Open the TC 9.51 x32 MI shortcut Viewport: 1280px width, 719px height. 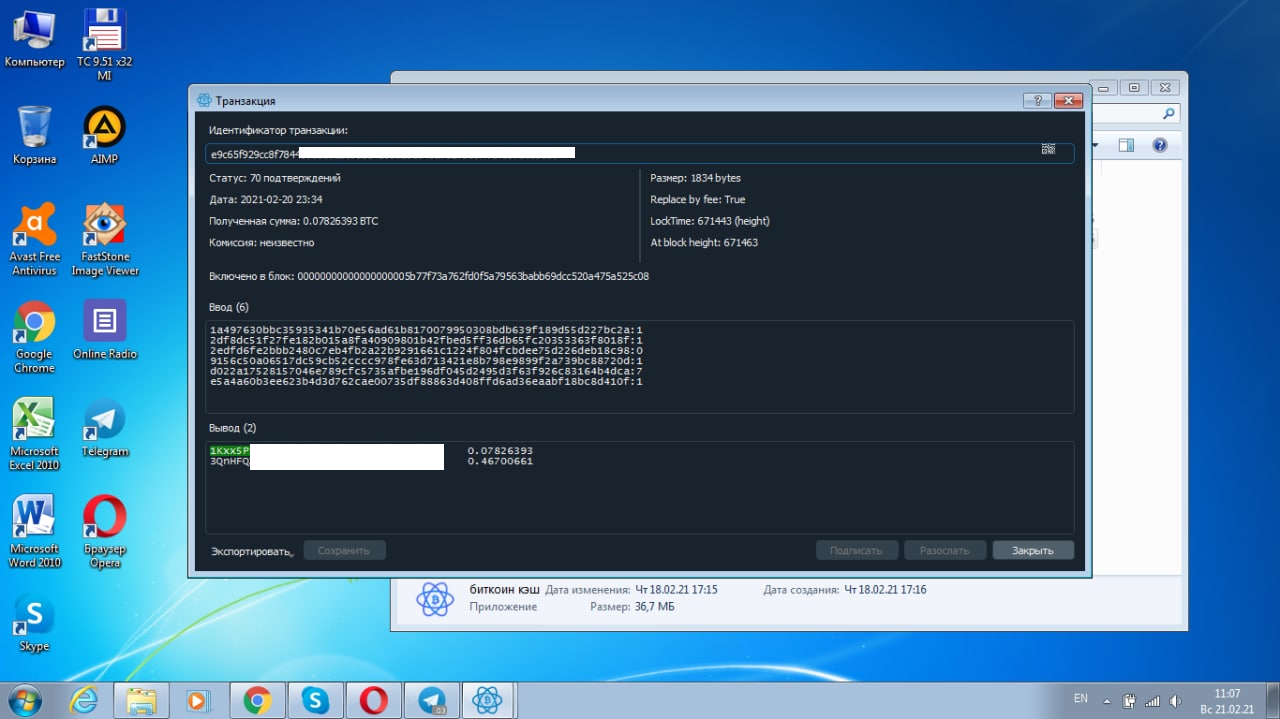(x=104, y=45)
